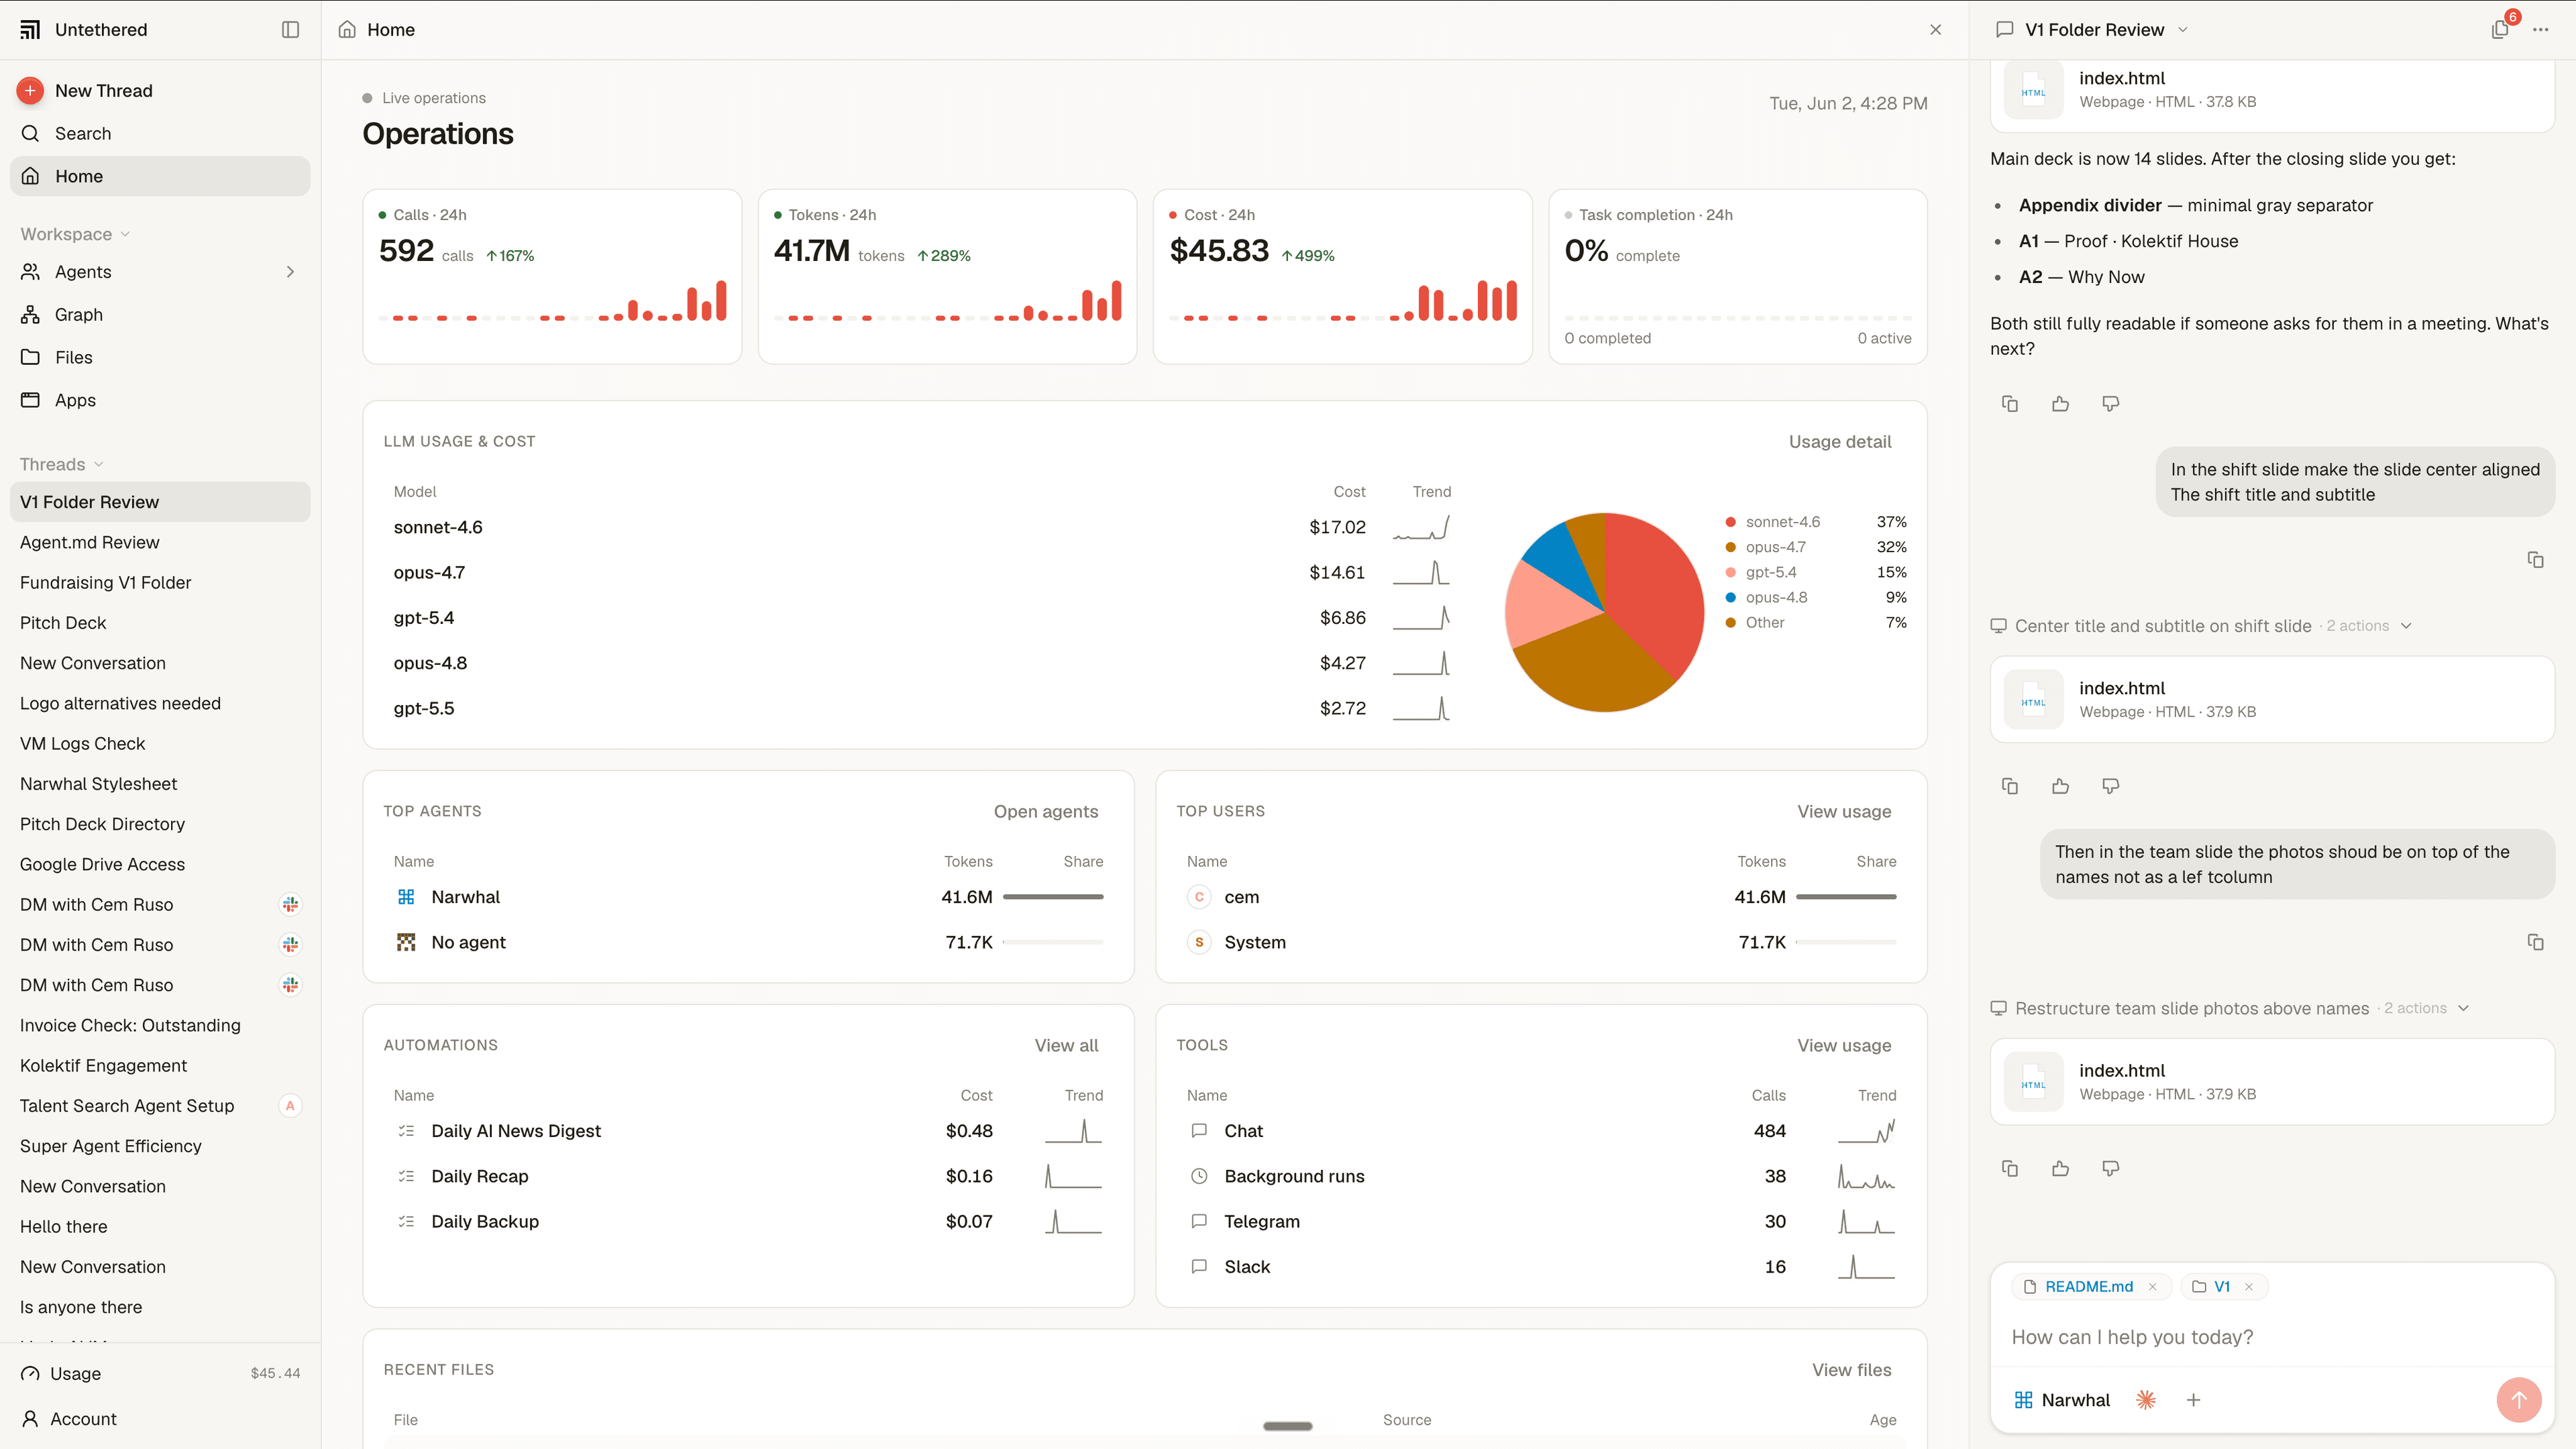Click the Background runs clock icon
The width and height of the screenshot is (2576, 1449).
[1199, 1177]
